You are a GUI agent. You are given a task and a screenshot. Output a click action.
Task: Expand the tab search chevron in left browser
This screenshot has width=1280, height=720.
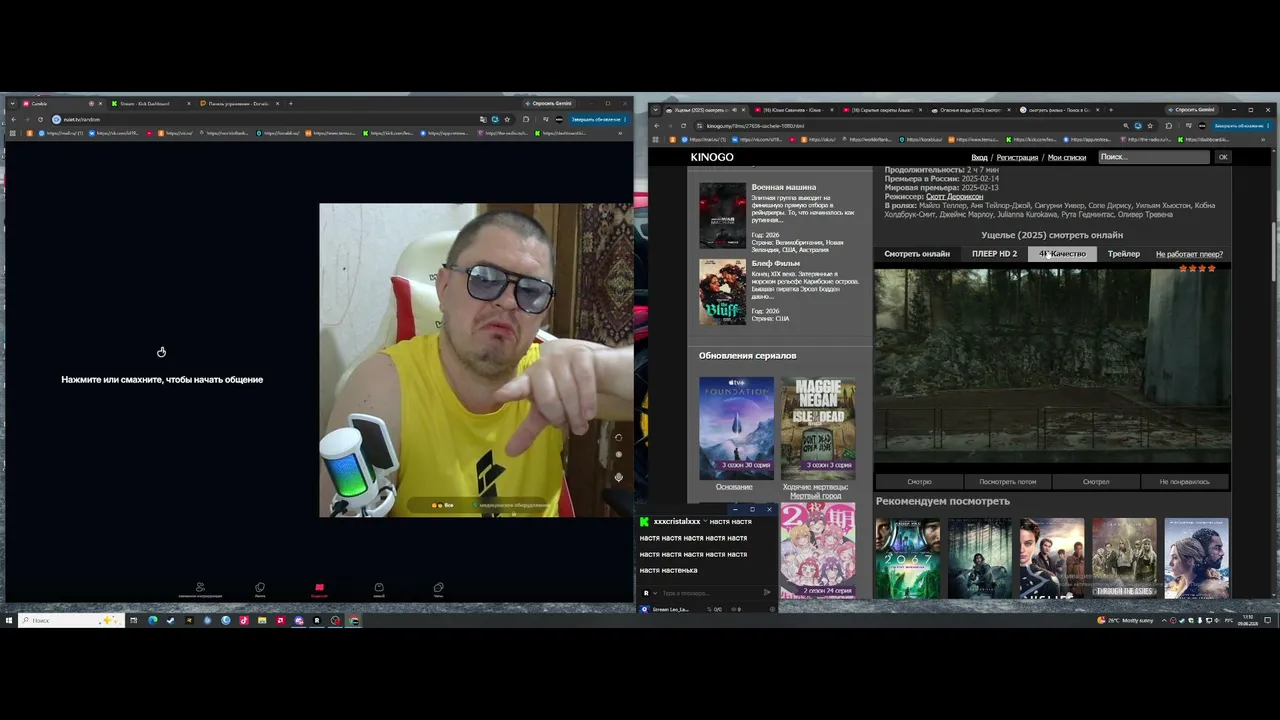pyautogui.click(x=12, y=103)
